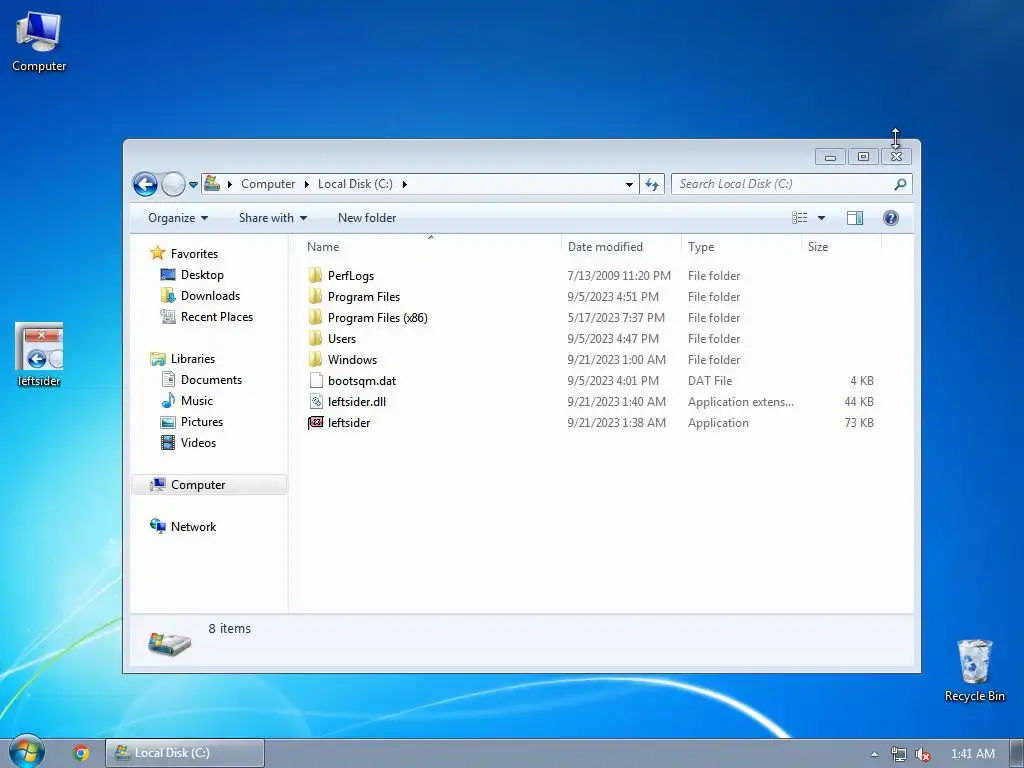Expand the arrow after Computer breadcrumb
The height and width of the screenshot is (768, 1024).
click(x=307, y=184)
